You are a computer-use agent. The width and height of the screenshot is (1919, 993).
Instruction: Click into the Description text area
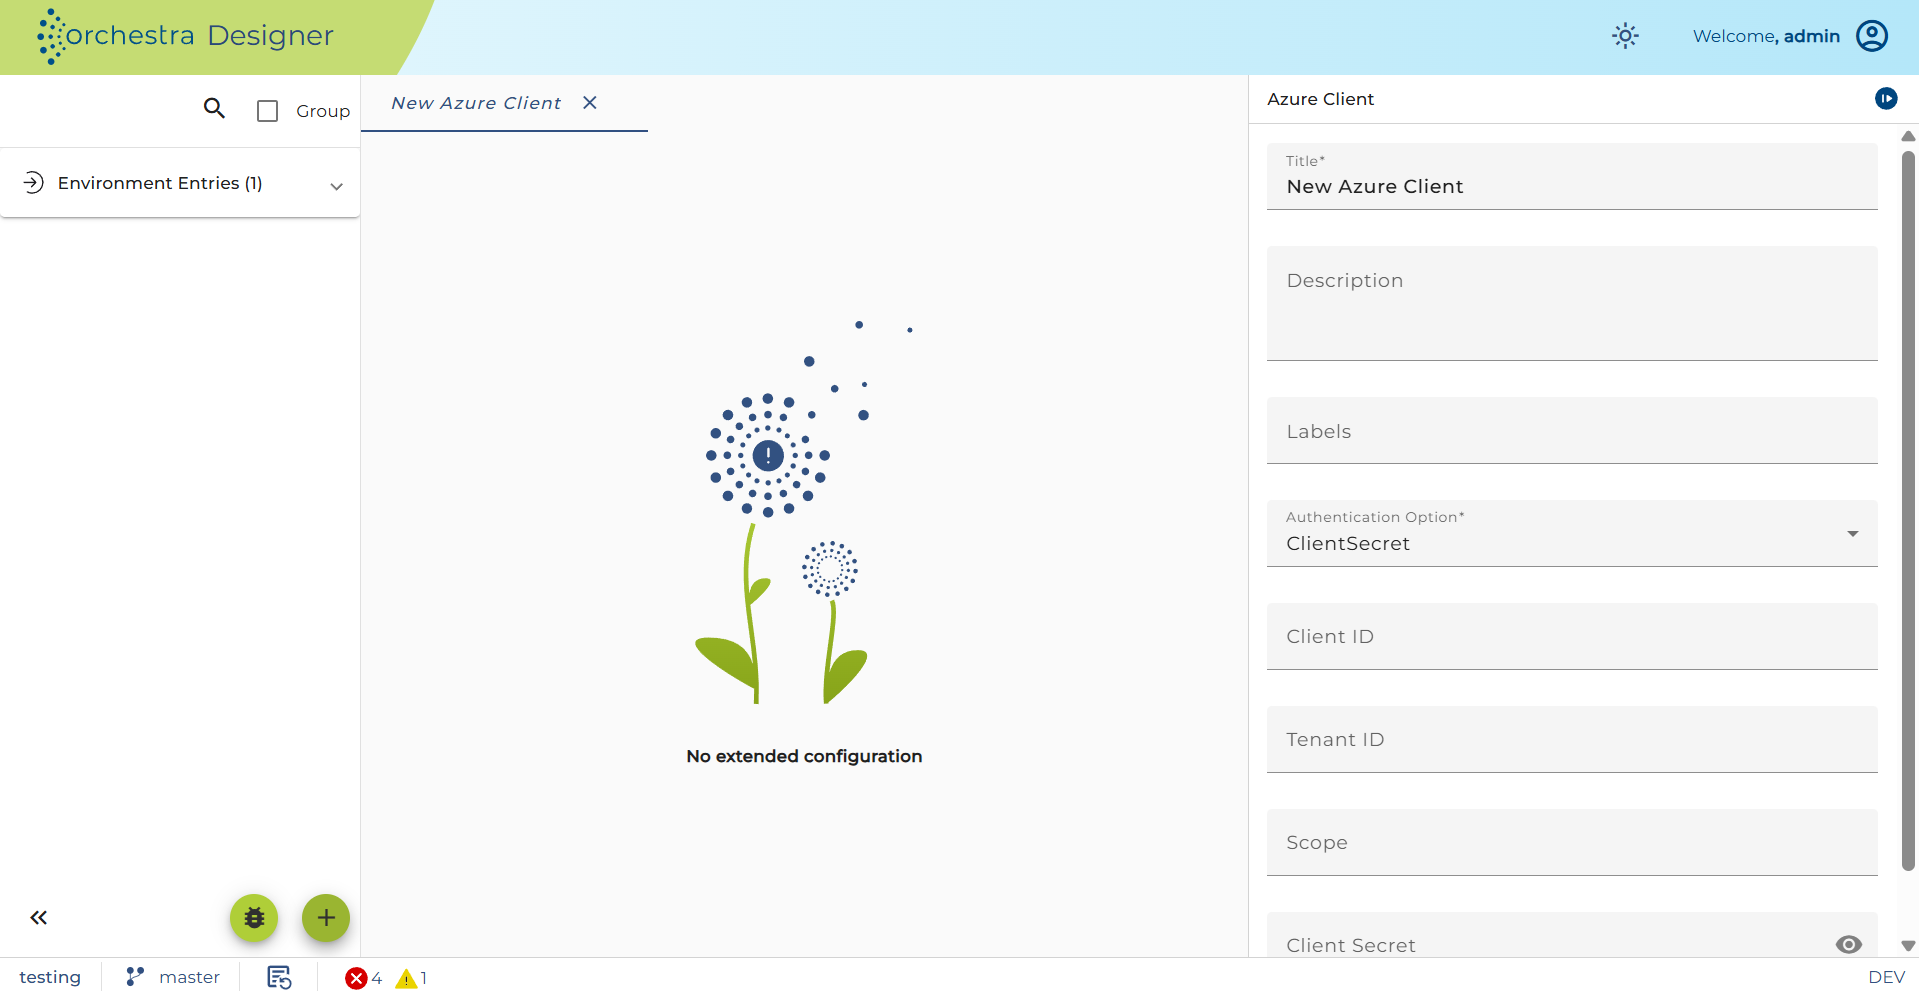(x=1572, y=303)
